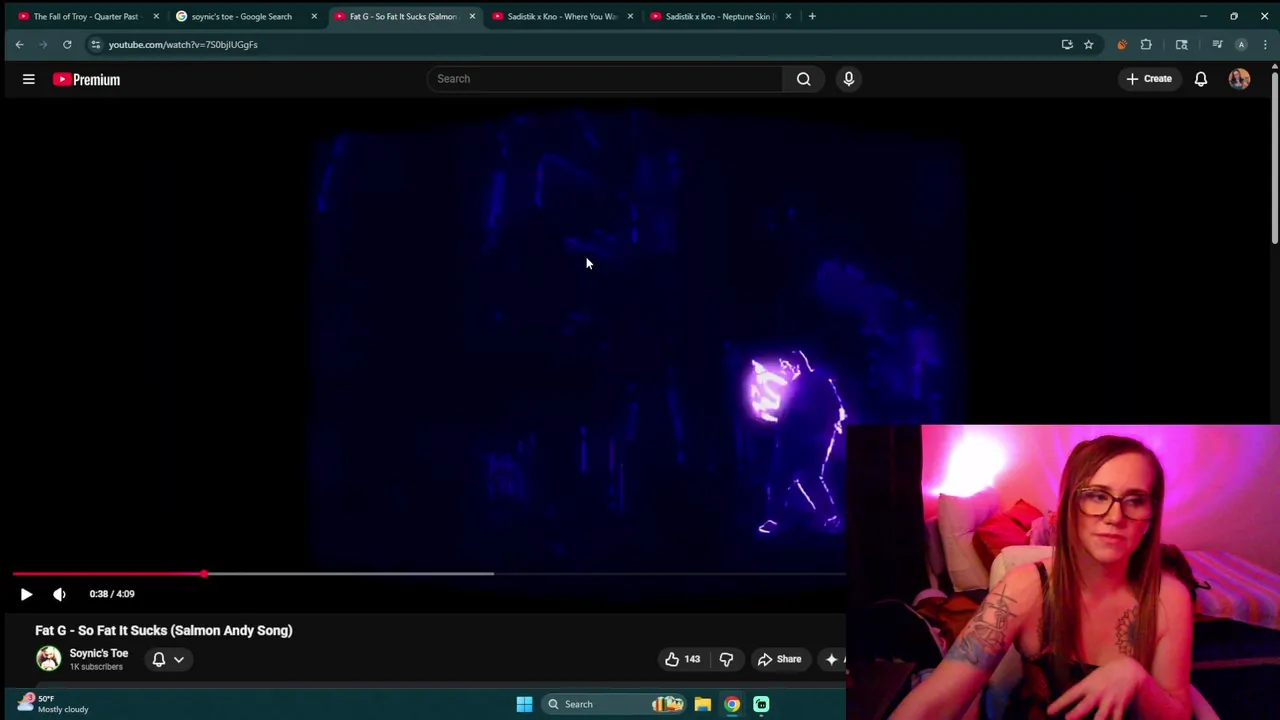The image size is (1280, 720).
Task: Open Soynic's Toe channel avatar
Action: (x=48, y=658)
